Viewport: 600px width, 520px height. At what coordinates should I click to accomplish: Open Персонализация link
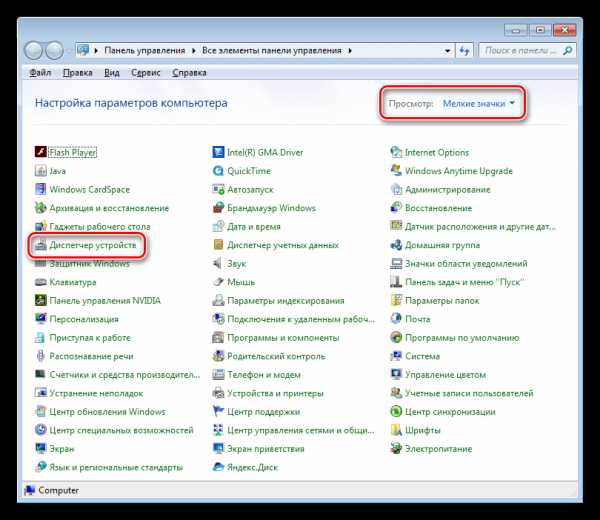[84, 319]
